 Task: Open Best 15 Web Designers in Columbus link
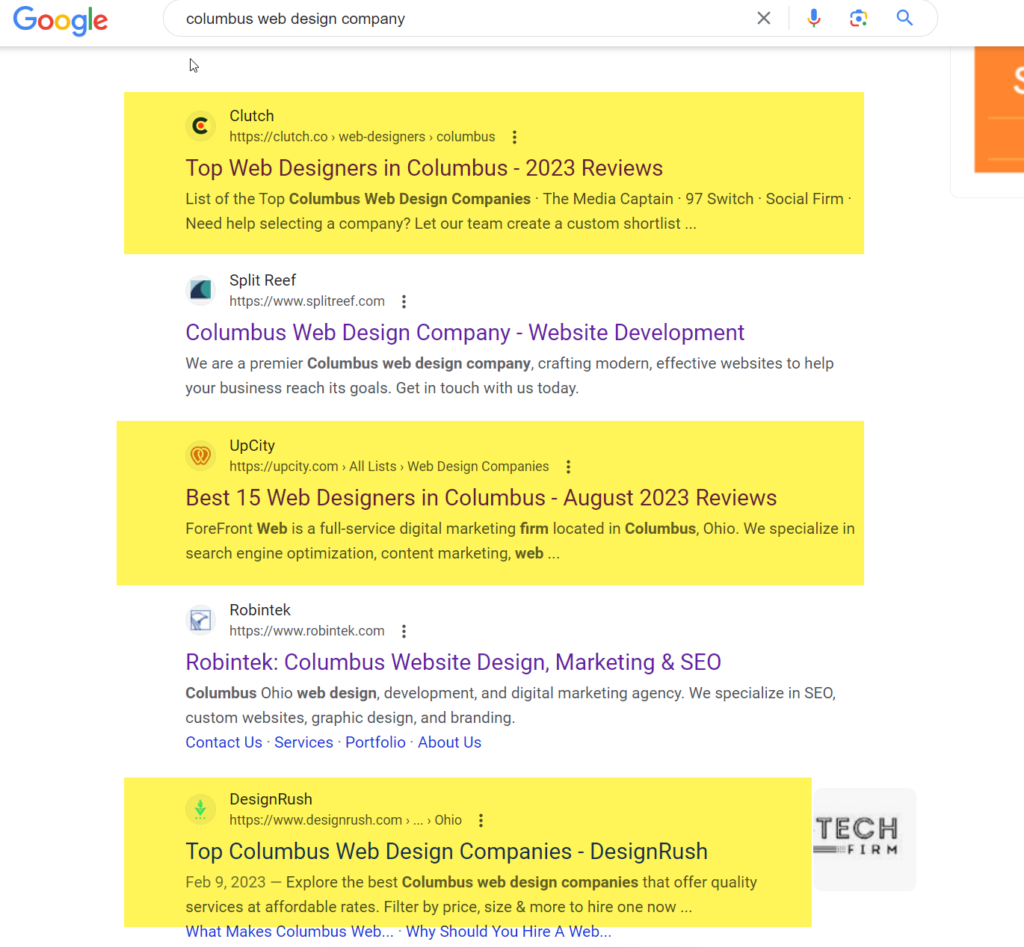click(x=481, y=498)
